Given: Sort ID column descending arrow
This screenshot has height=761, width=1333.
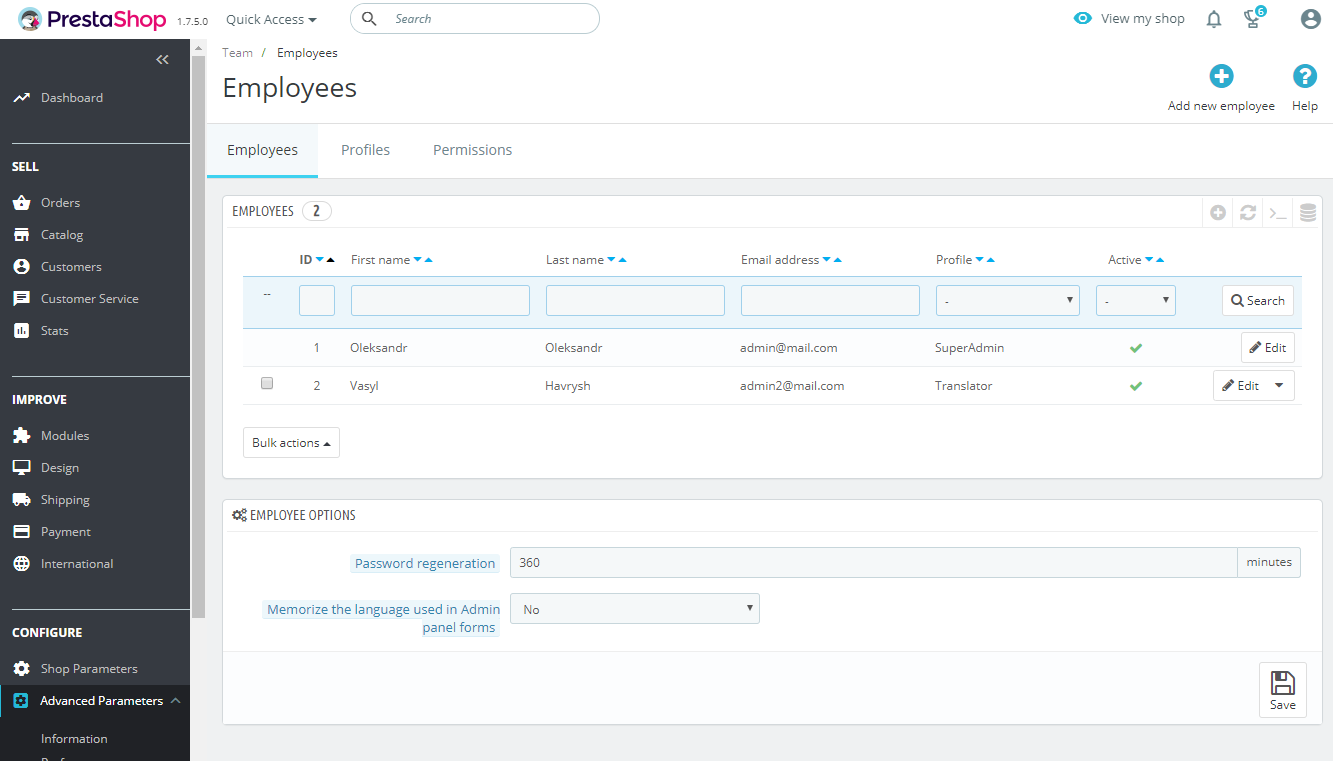Looking at the screenshot, I should [x=320, y=260].
